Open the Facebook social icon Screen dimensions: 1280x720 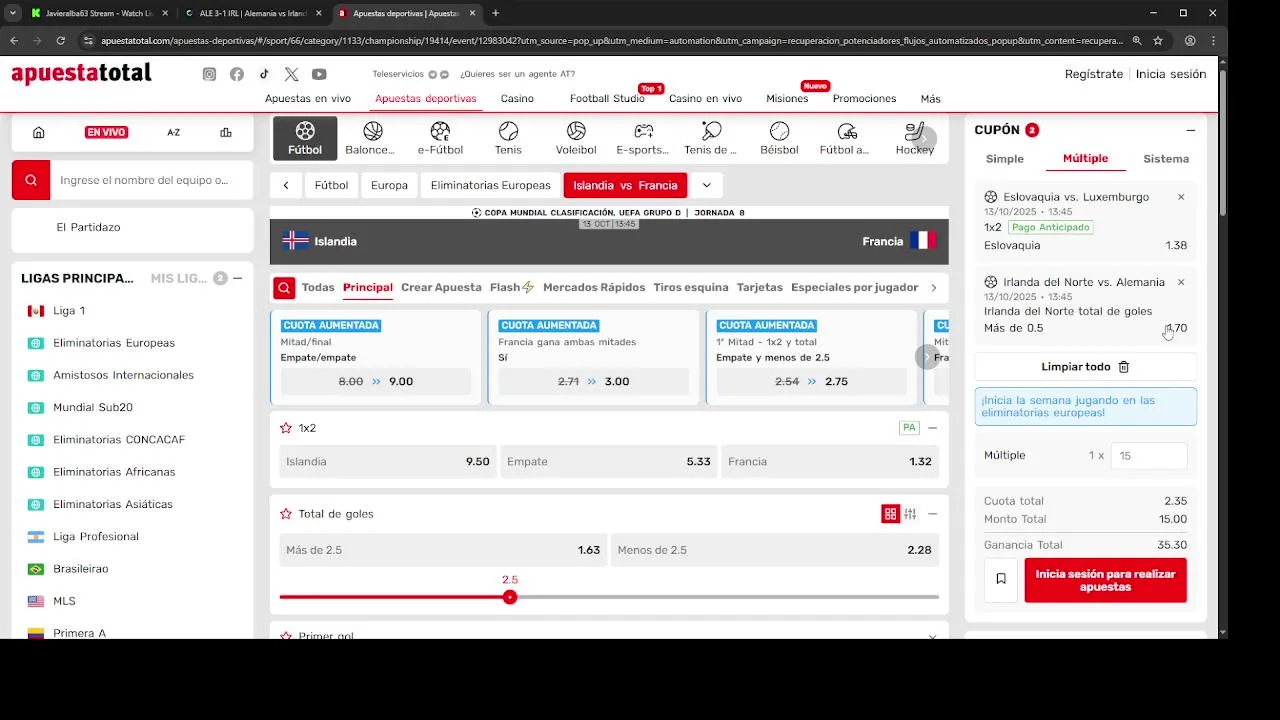(237, 74)
